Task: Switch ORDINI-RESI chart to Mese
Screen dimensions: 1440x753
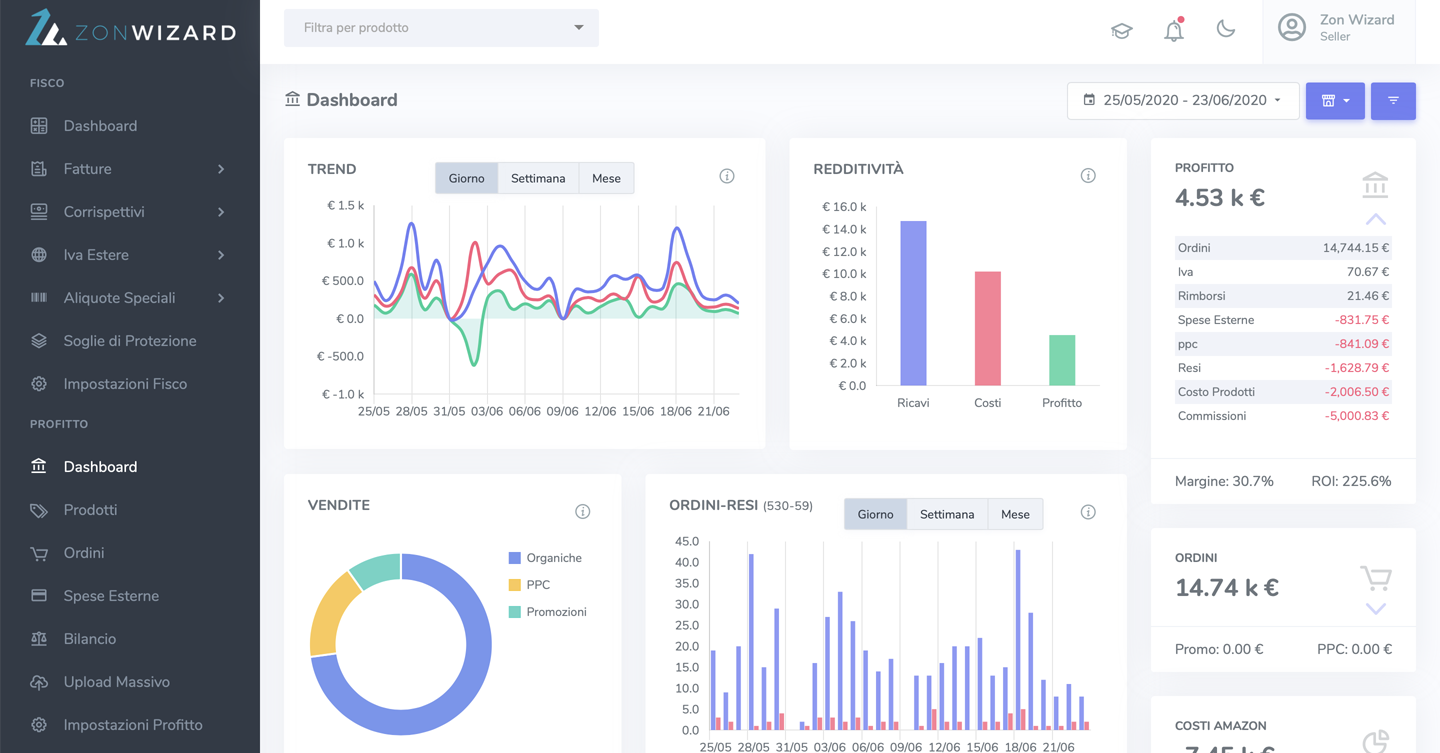Action: pos(1015,514)
